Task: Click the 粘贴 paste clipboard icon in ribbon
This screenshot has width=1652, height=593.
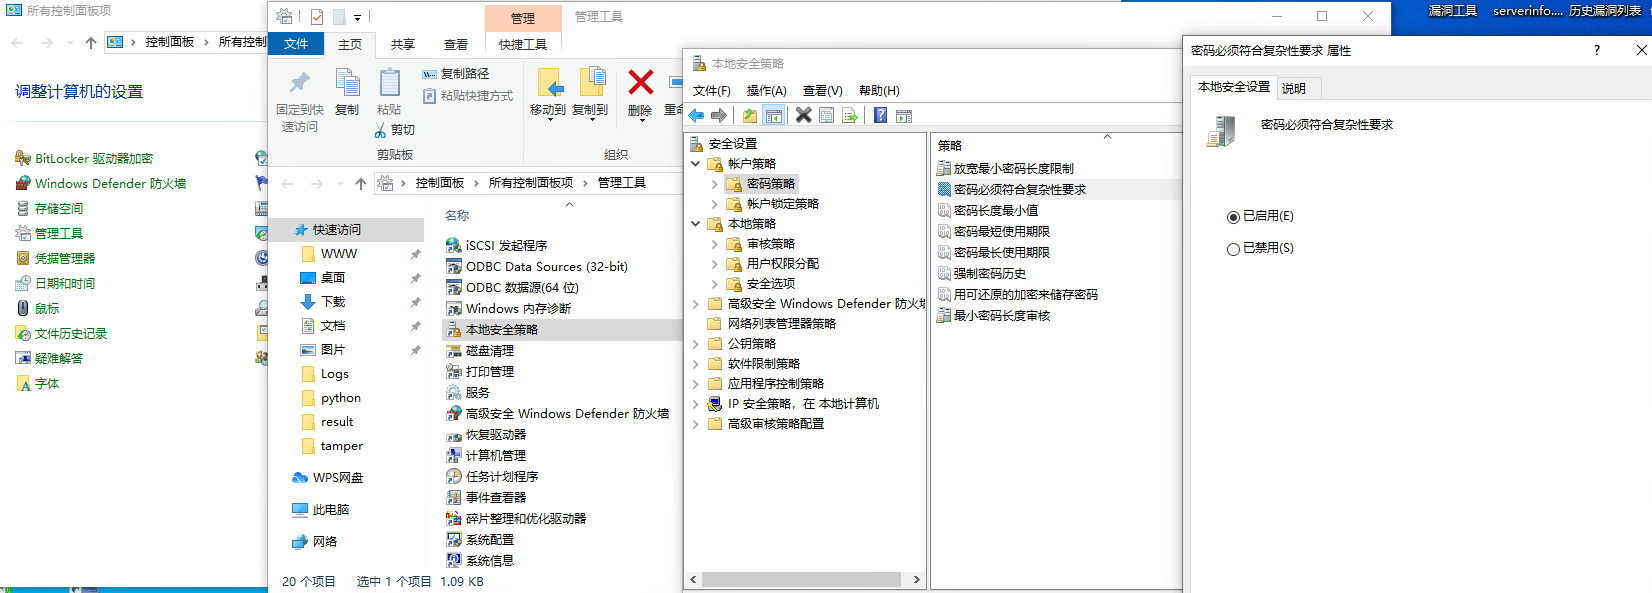Action: click(389, 82)
